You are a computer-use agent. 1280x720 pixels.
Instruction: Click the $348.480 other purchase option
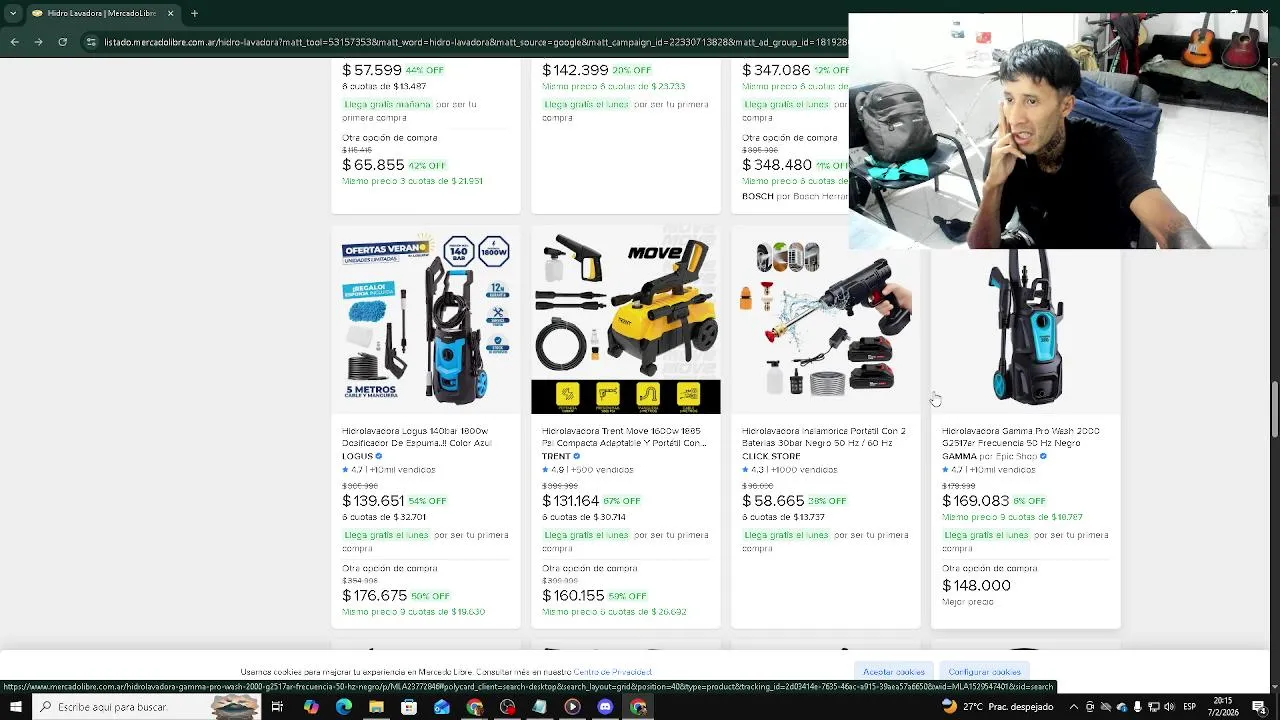(777, 165)
